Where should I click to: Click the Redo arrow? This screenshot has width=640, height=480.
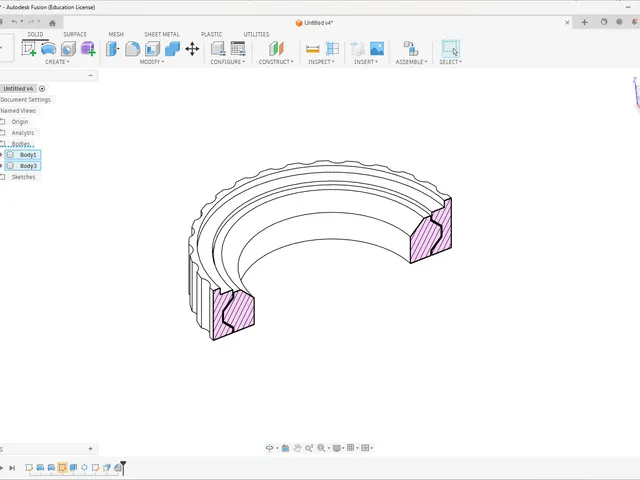(x=31, y=22)
